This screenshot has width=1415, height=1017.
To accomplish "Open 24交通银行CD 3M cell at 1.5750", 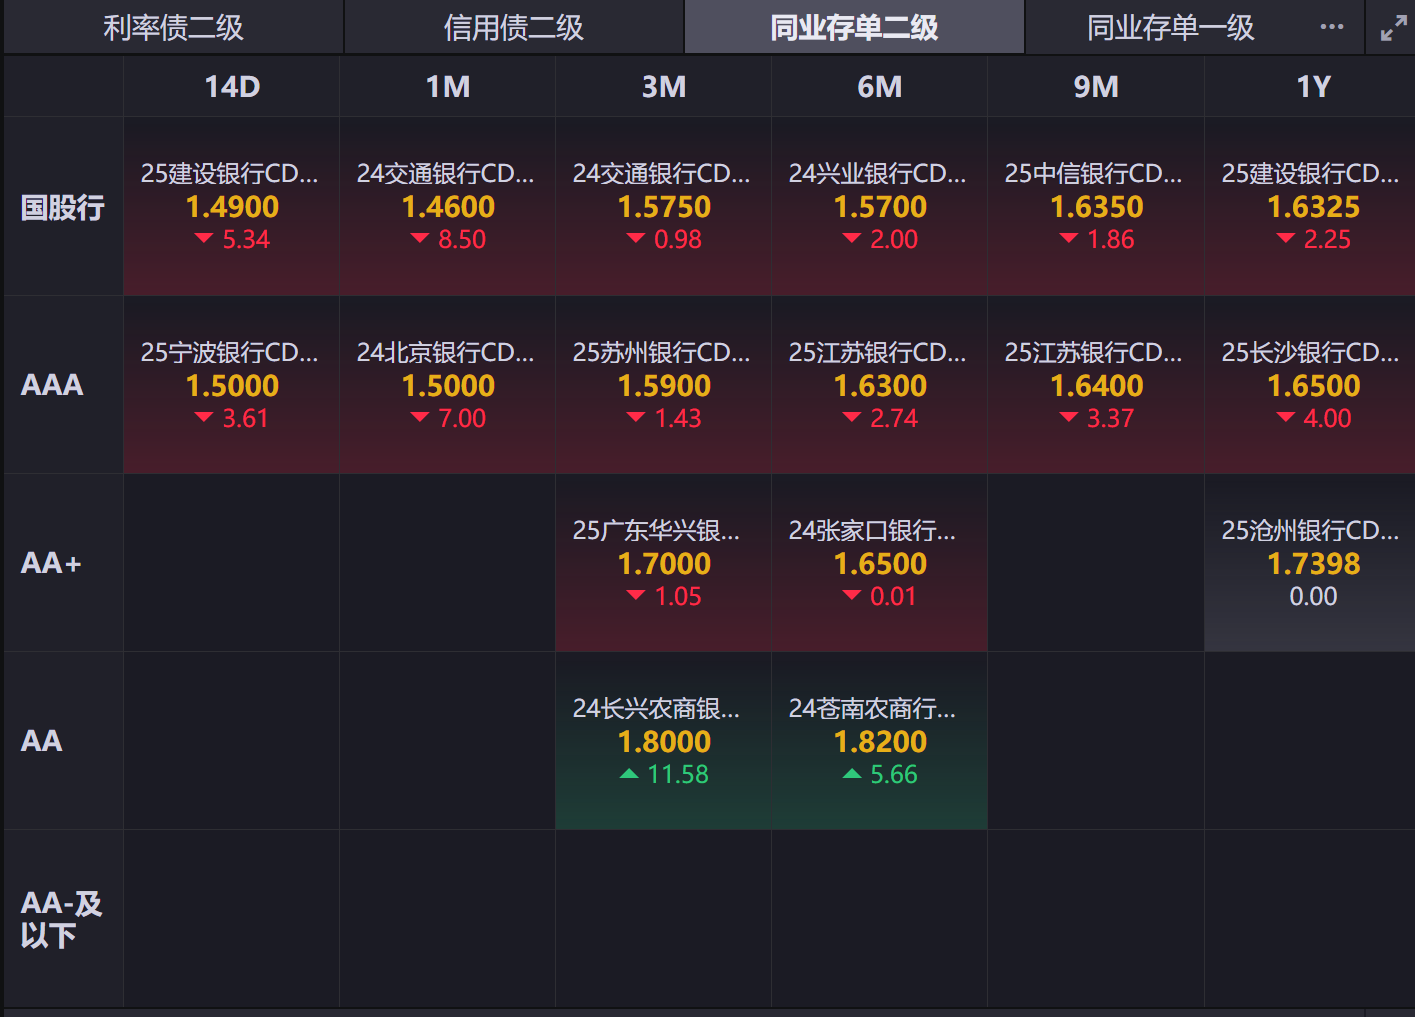I will tap(664, 207).
